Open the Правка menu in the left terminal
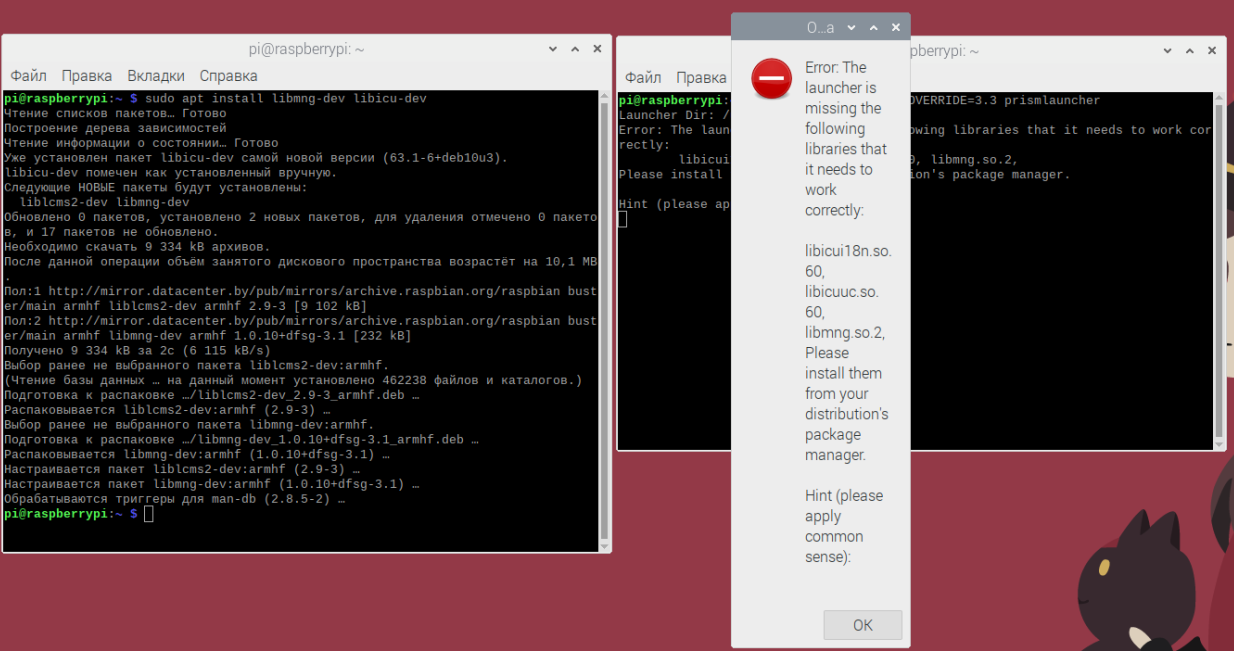This screenshot has width=1234, height=651. tap(86, 76)
